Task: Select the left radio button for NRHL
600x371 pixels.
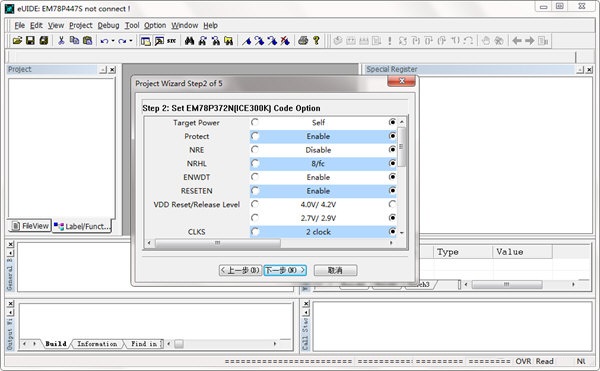Action: pos(255,163)
